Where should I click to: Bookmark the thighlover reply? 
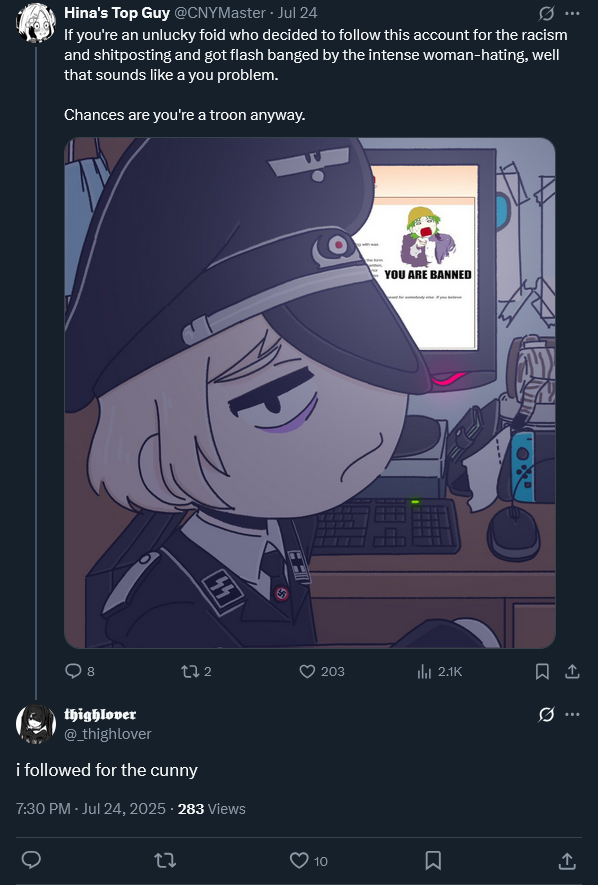click(x=433, y=860)
